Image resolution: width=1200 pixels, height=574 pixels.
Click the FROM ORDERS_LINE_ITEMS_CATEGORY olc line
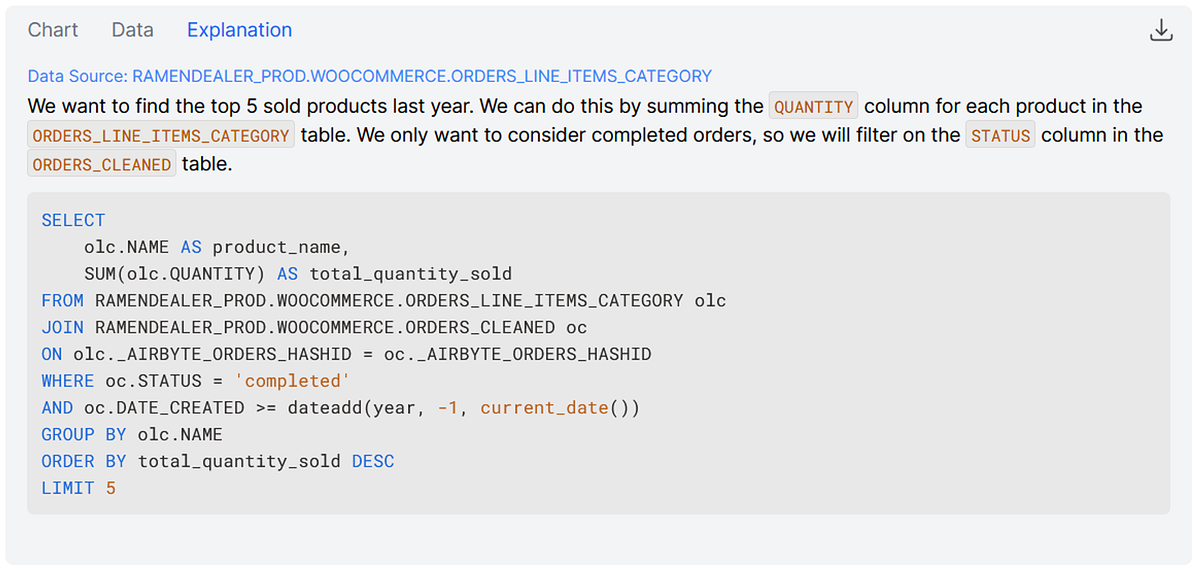(384, 300)
